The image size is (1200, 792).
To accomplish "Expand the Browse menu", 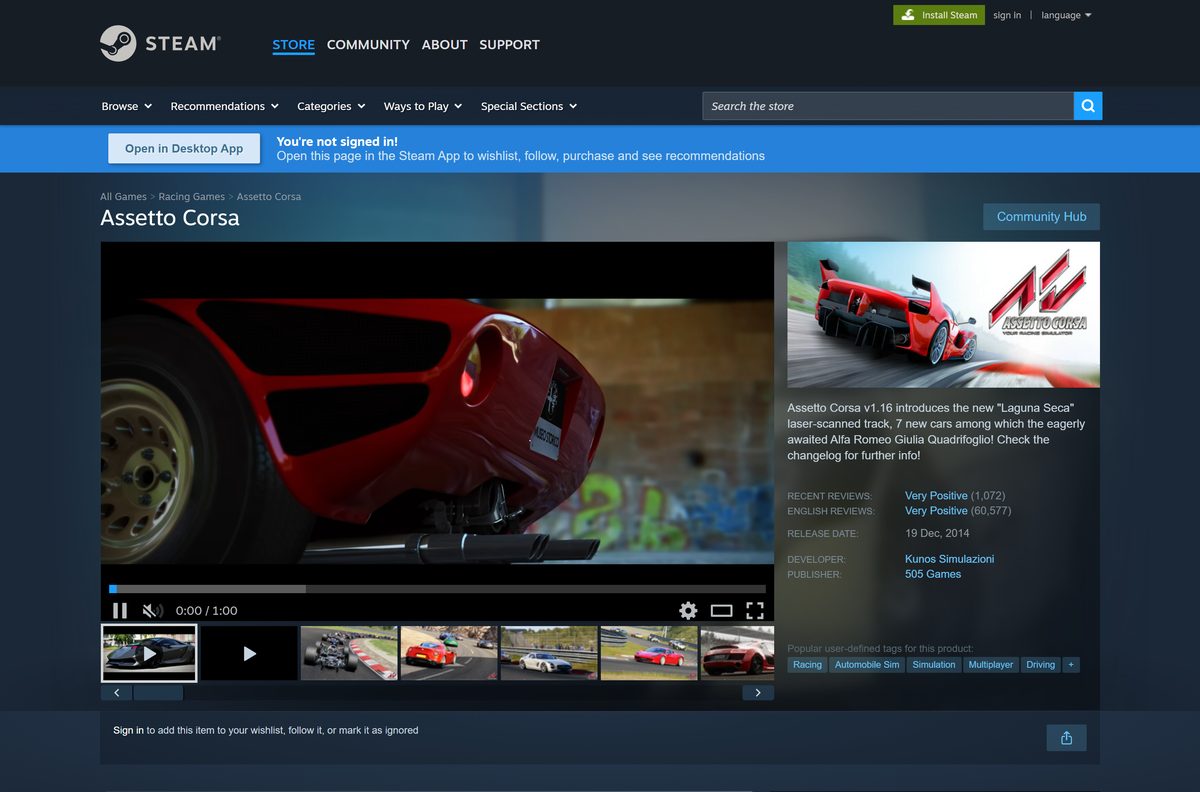I will tap(127, 106).
